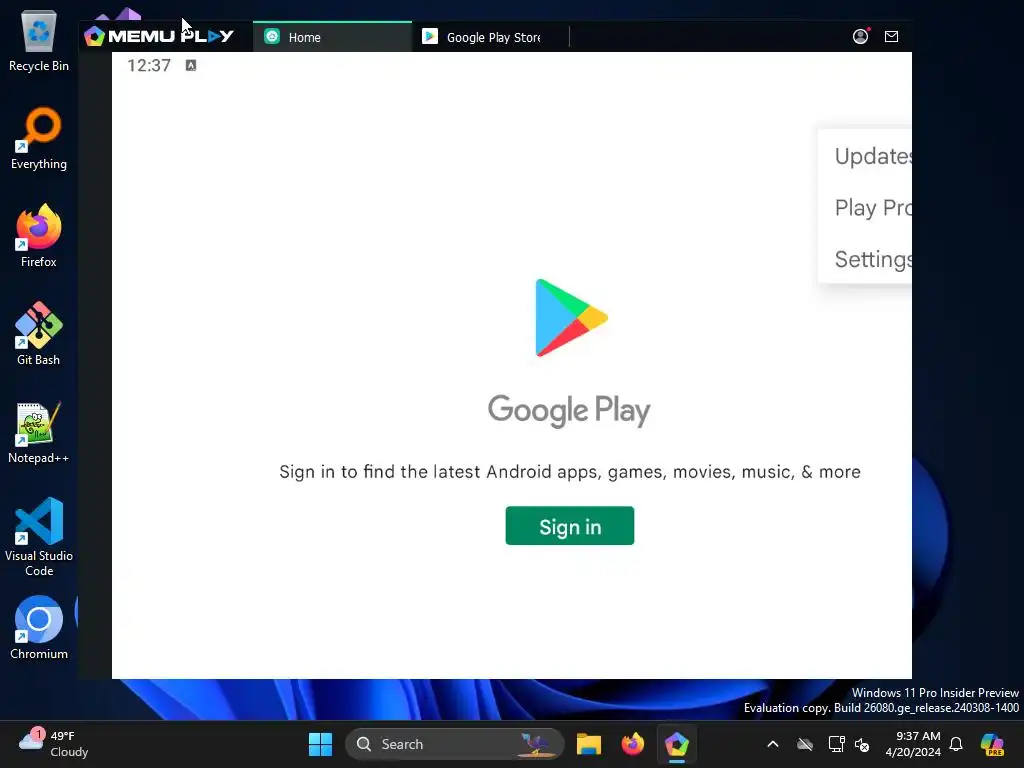Open the MEmu account profile icon

(x=860, y=37)
